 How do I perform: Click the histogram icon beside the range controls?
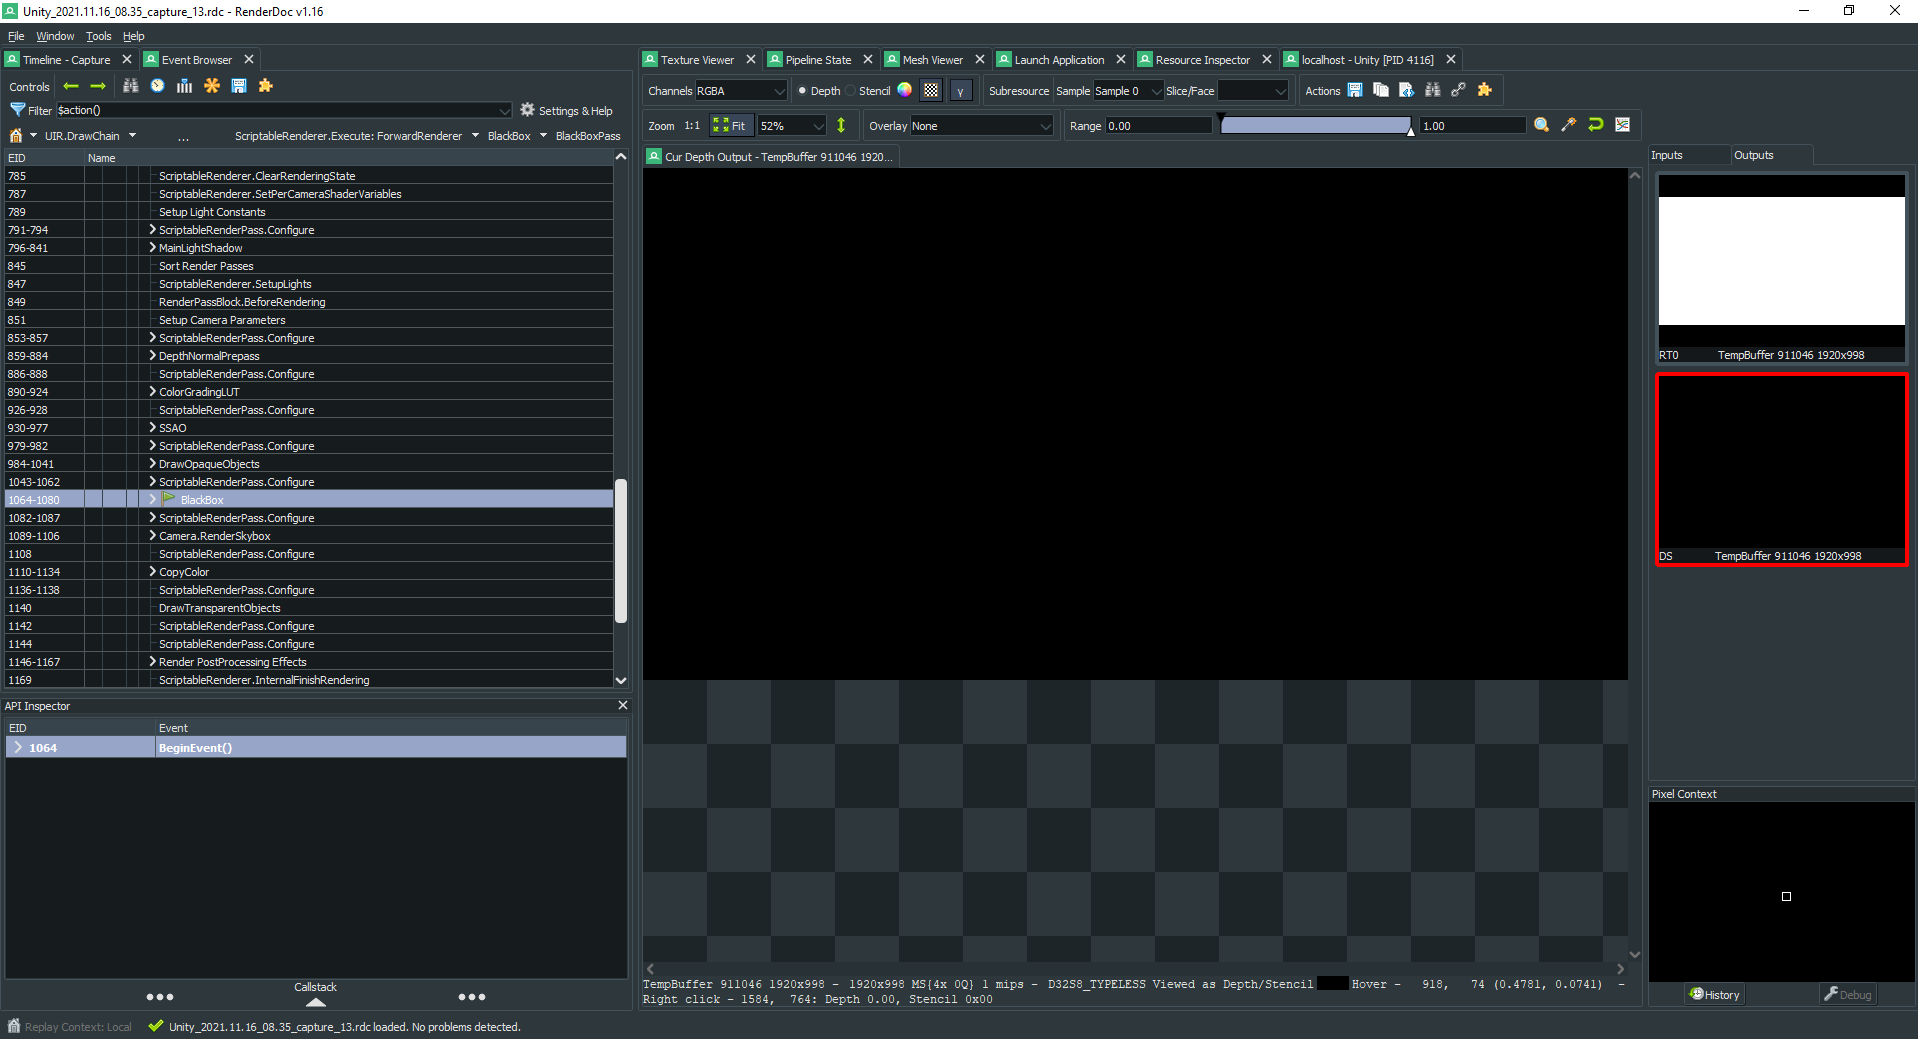(x=1622, y=125)
